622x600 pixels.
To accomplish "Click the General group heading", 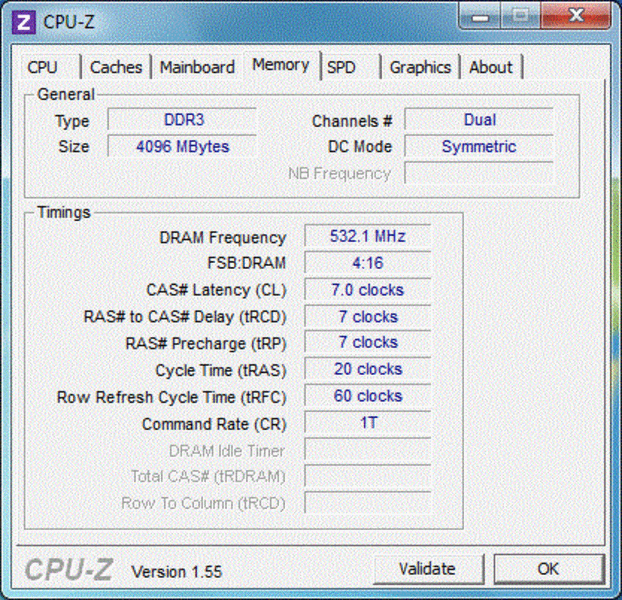I will [x=66, y=95].
